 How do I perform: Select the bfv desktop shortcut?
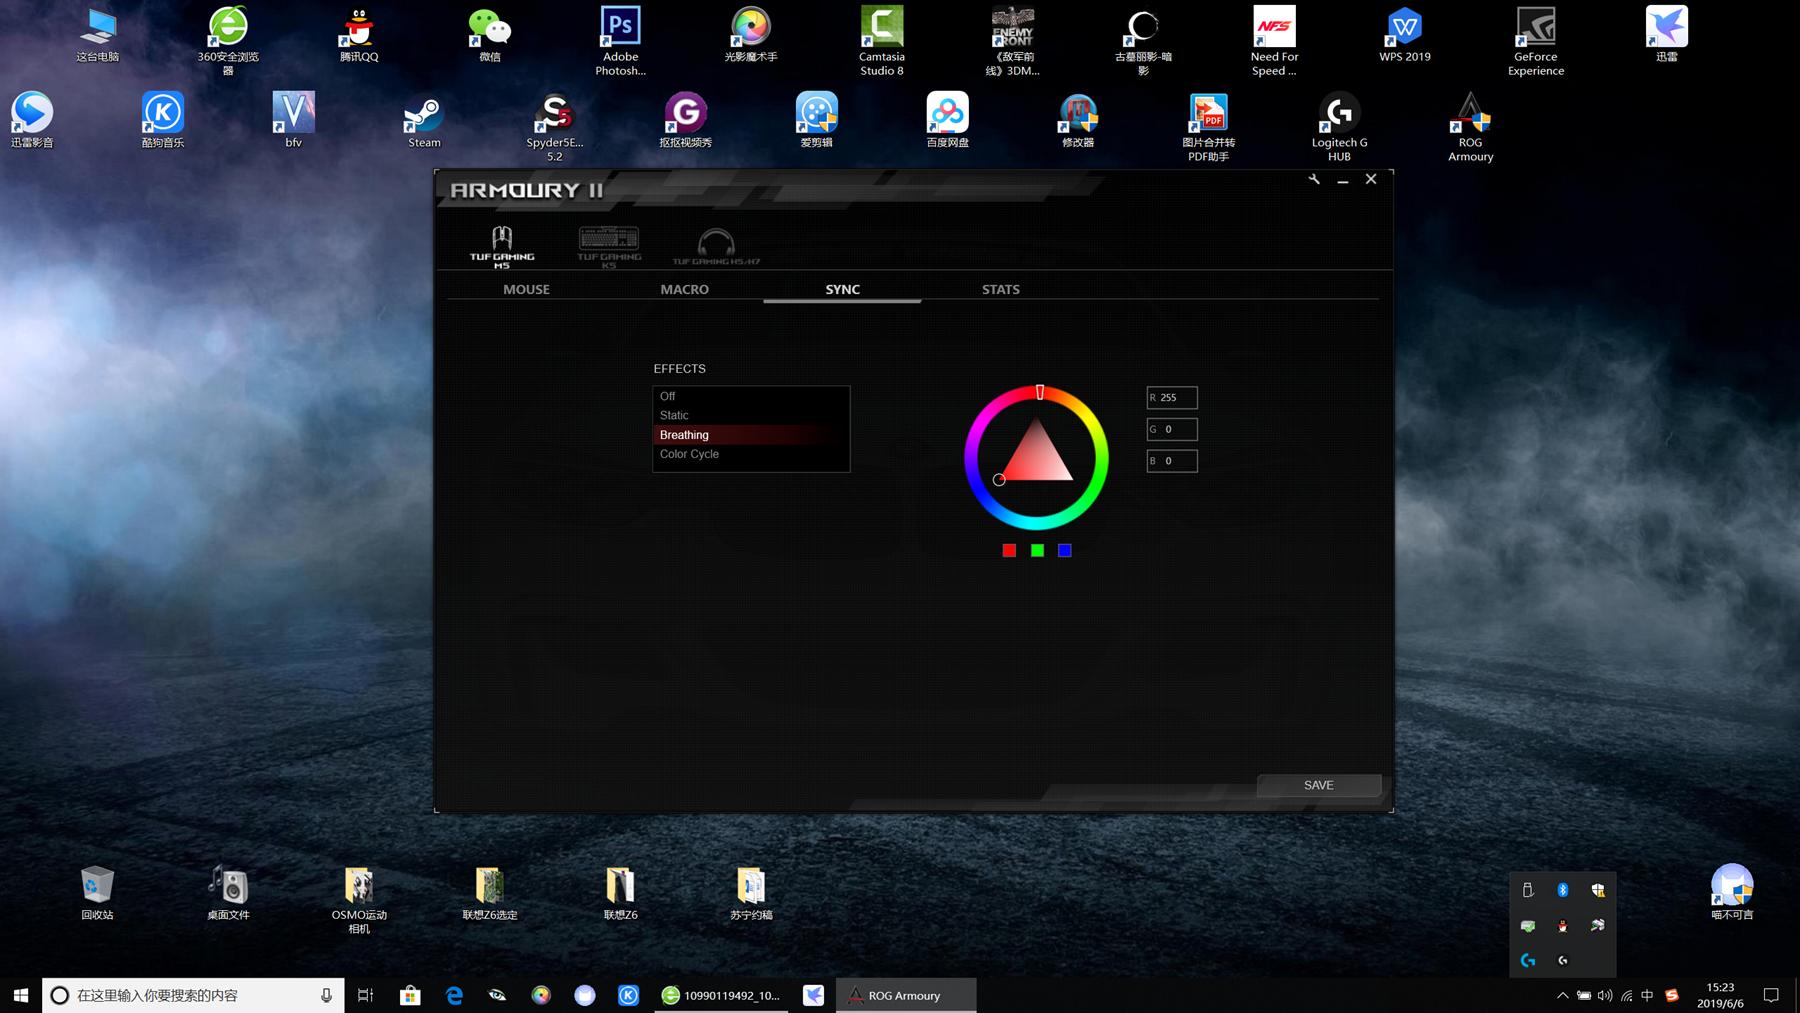[294, 120]
